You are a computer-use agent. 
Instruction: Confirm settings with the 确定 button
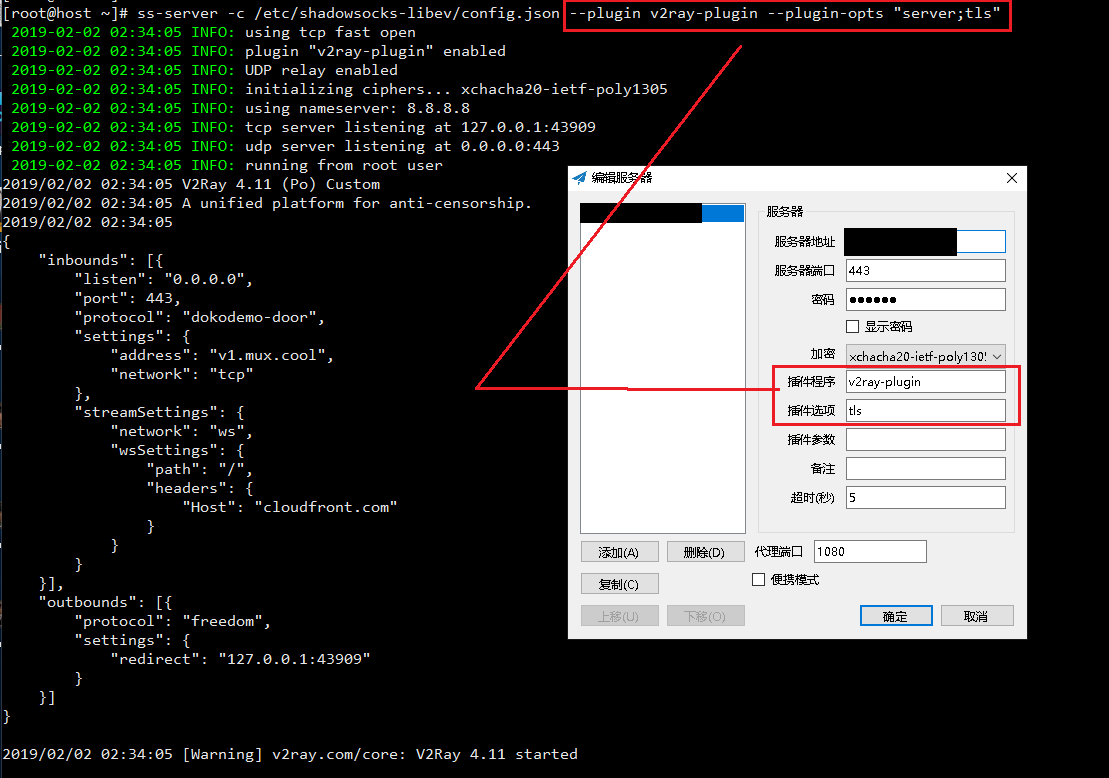tap(895, 615)
